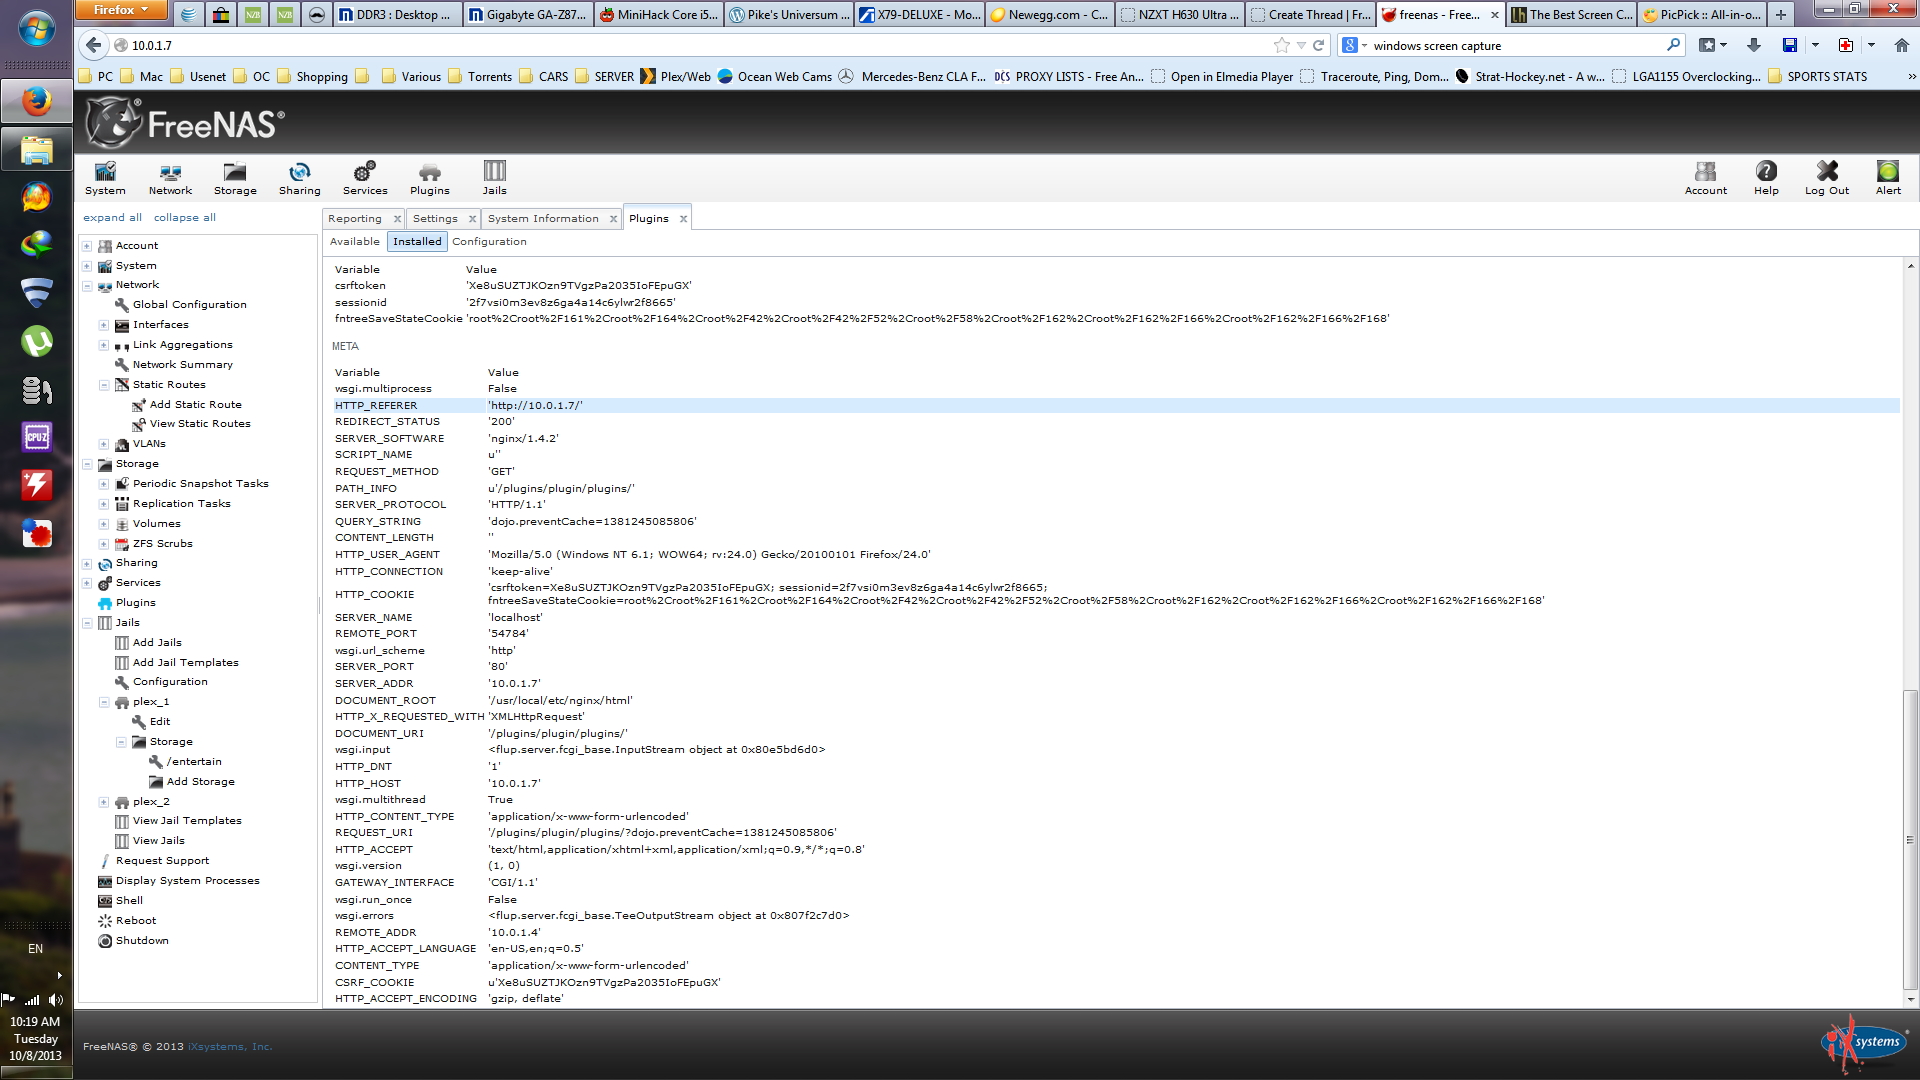The height and width of the screenshot is (1080, 1920).
Task: Expand the Interfaces tree node
Action: coord(104,325)
